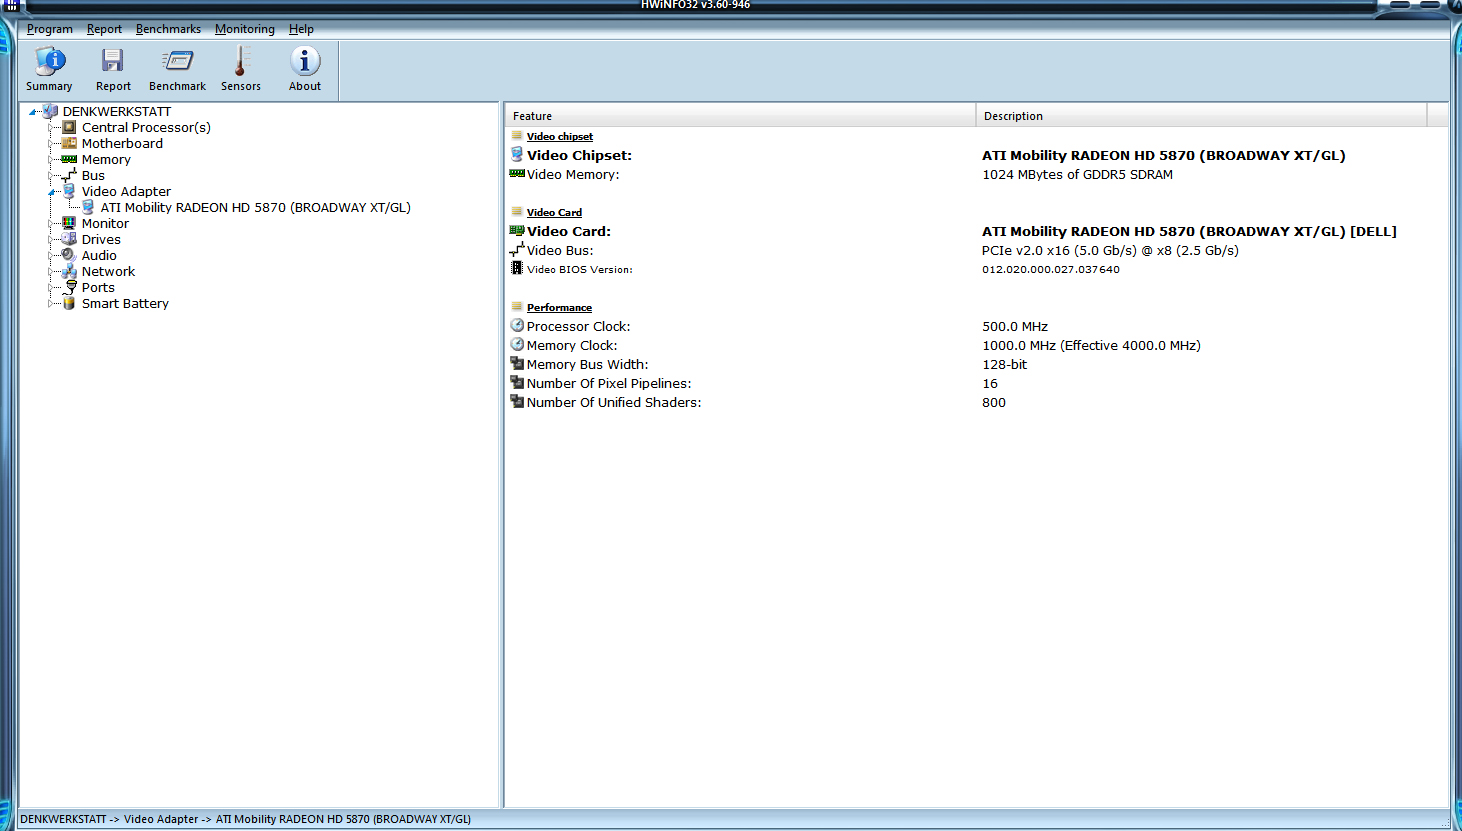The image size is (1462, 831).
Task: Select Motherboard in the tree
Action: 122,143
